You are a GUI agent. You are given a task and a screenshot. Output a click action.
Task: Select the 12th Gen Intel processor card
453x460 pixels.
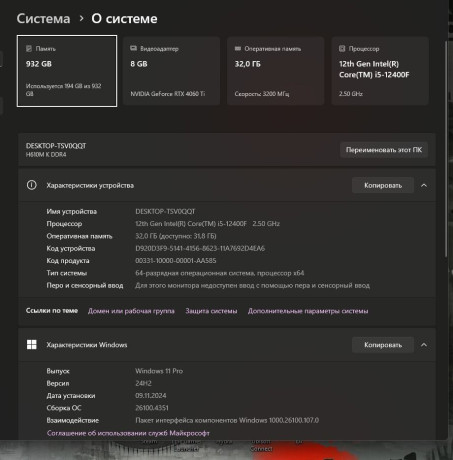tap(380, 71)
